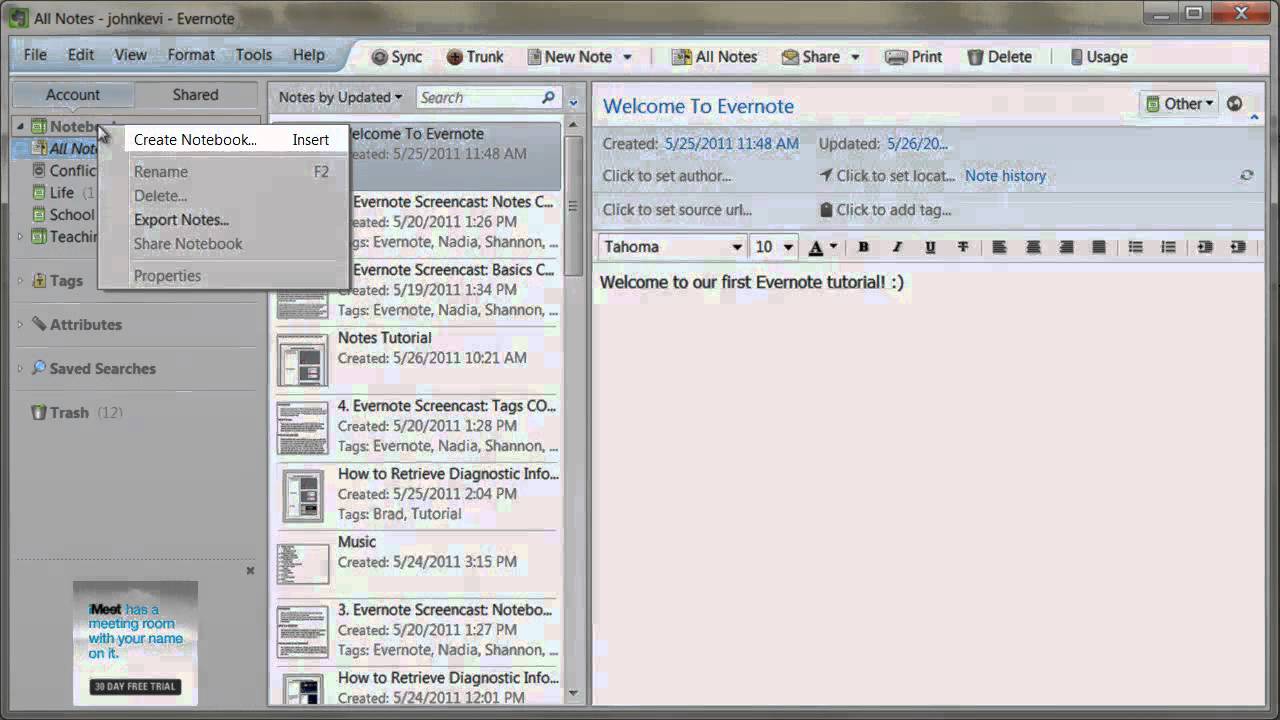Align text left in editor toolbar

[x=999, y=247]
